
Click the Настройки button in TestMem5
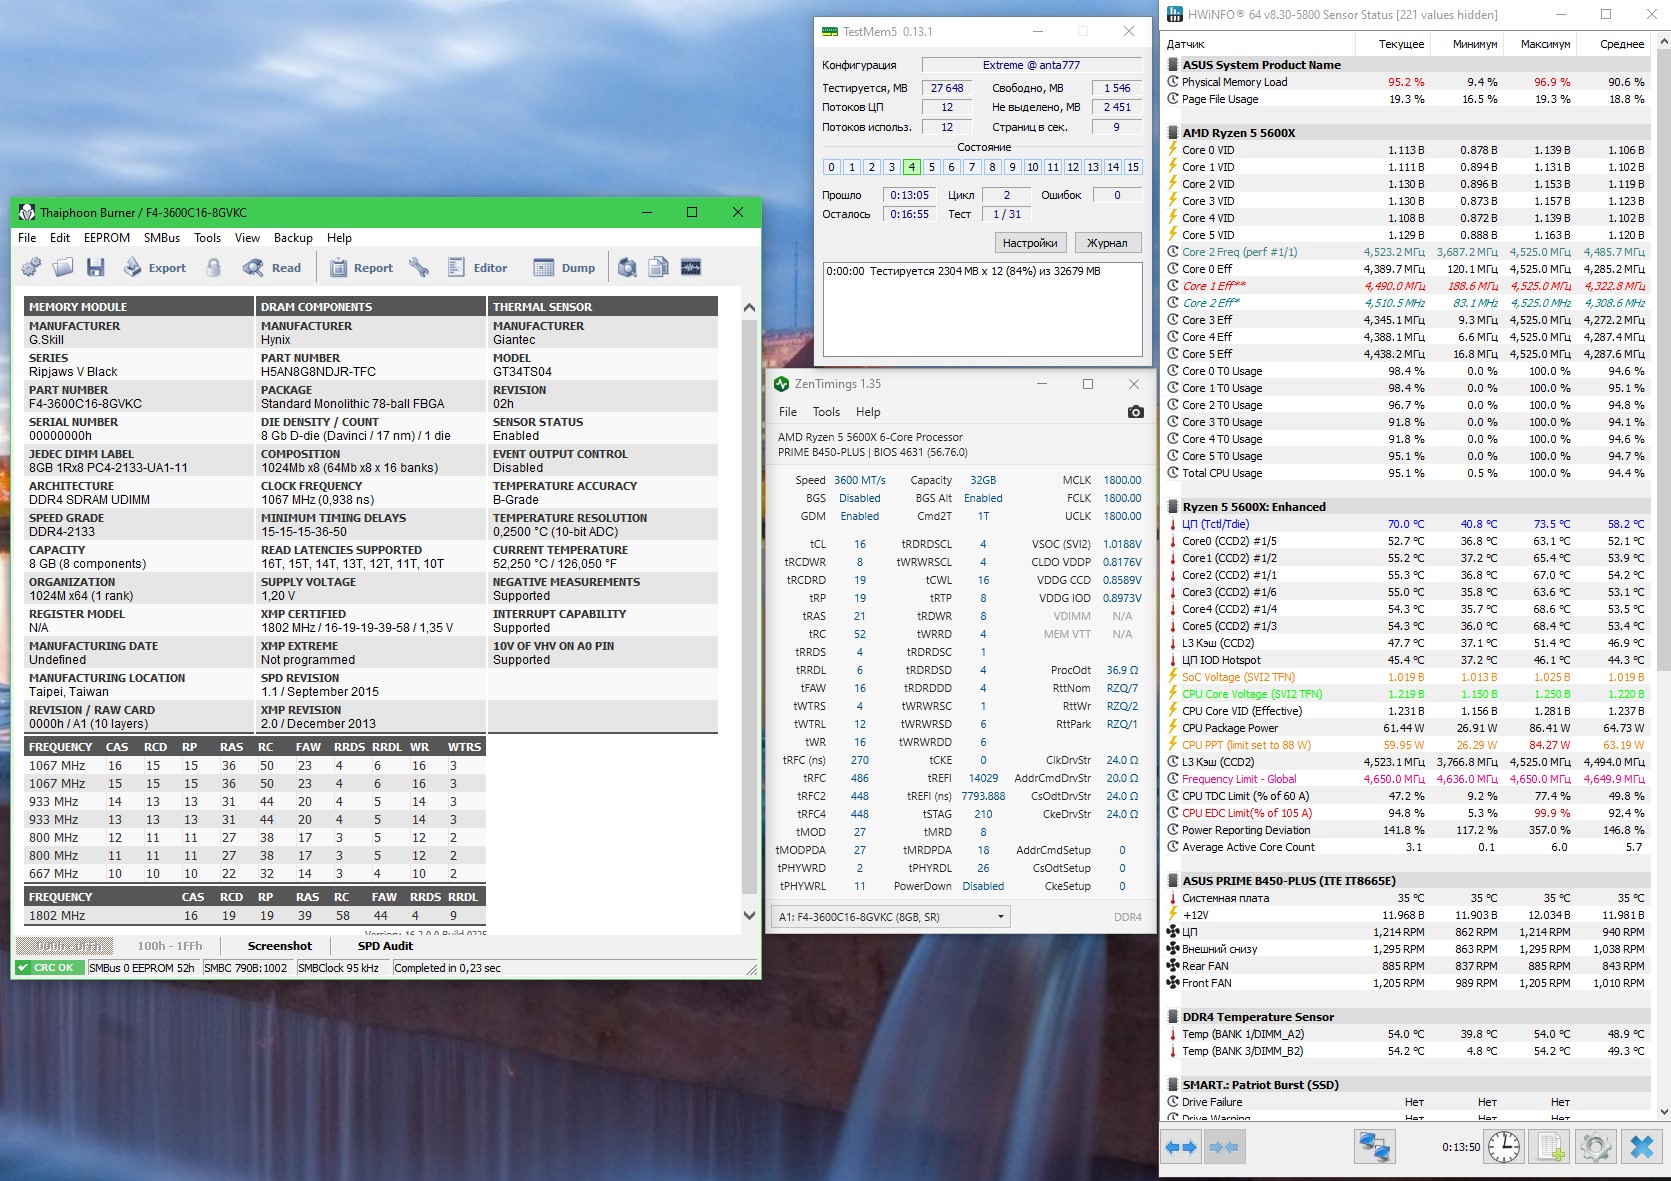tap(1030, 243)
